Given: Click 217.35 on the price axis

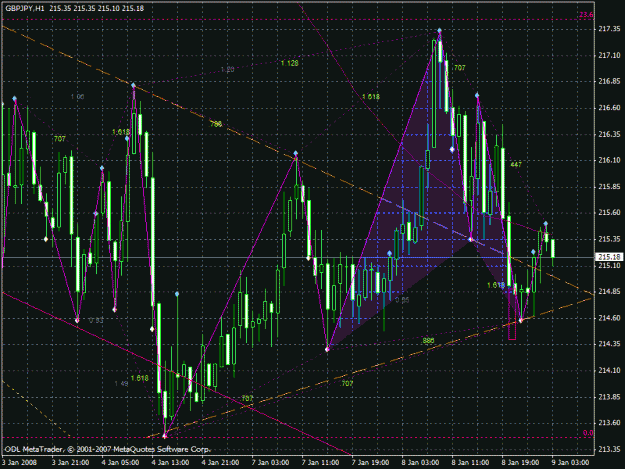Looking at the screenshot, I should [609, 29].
